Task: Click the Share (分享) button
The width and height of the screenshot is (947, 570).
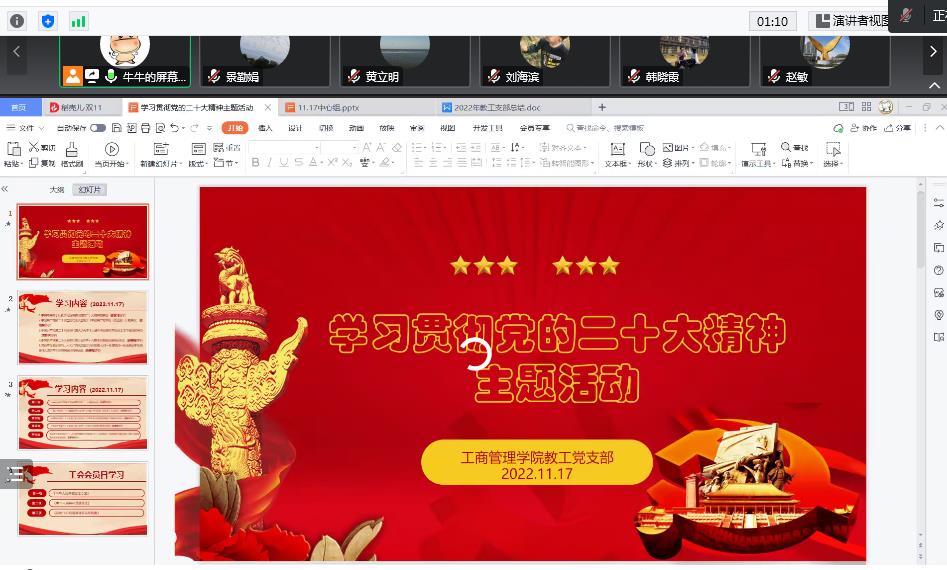Action: [x=898, y=128]
